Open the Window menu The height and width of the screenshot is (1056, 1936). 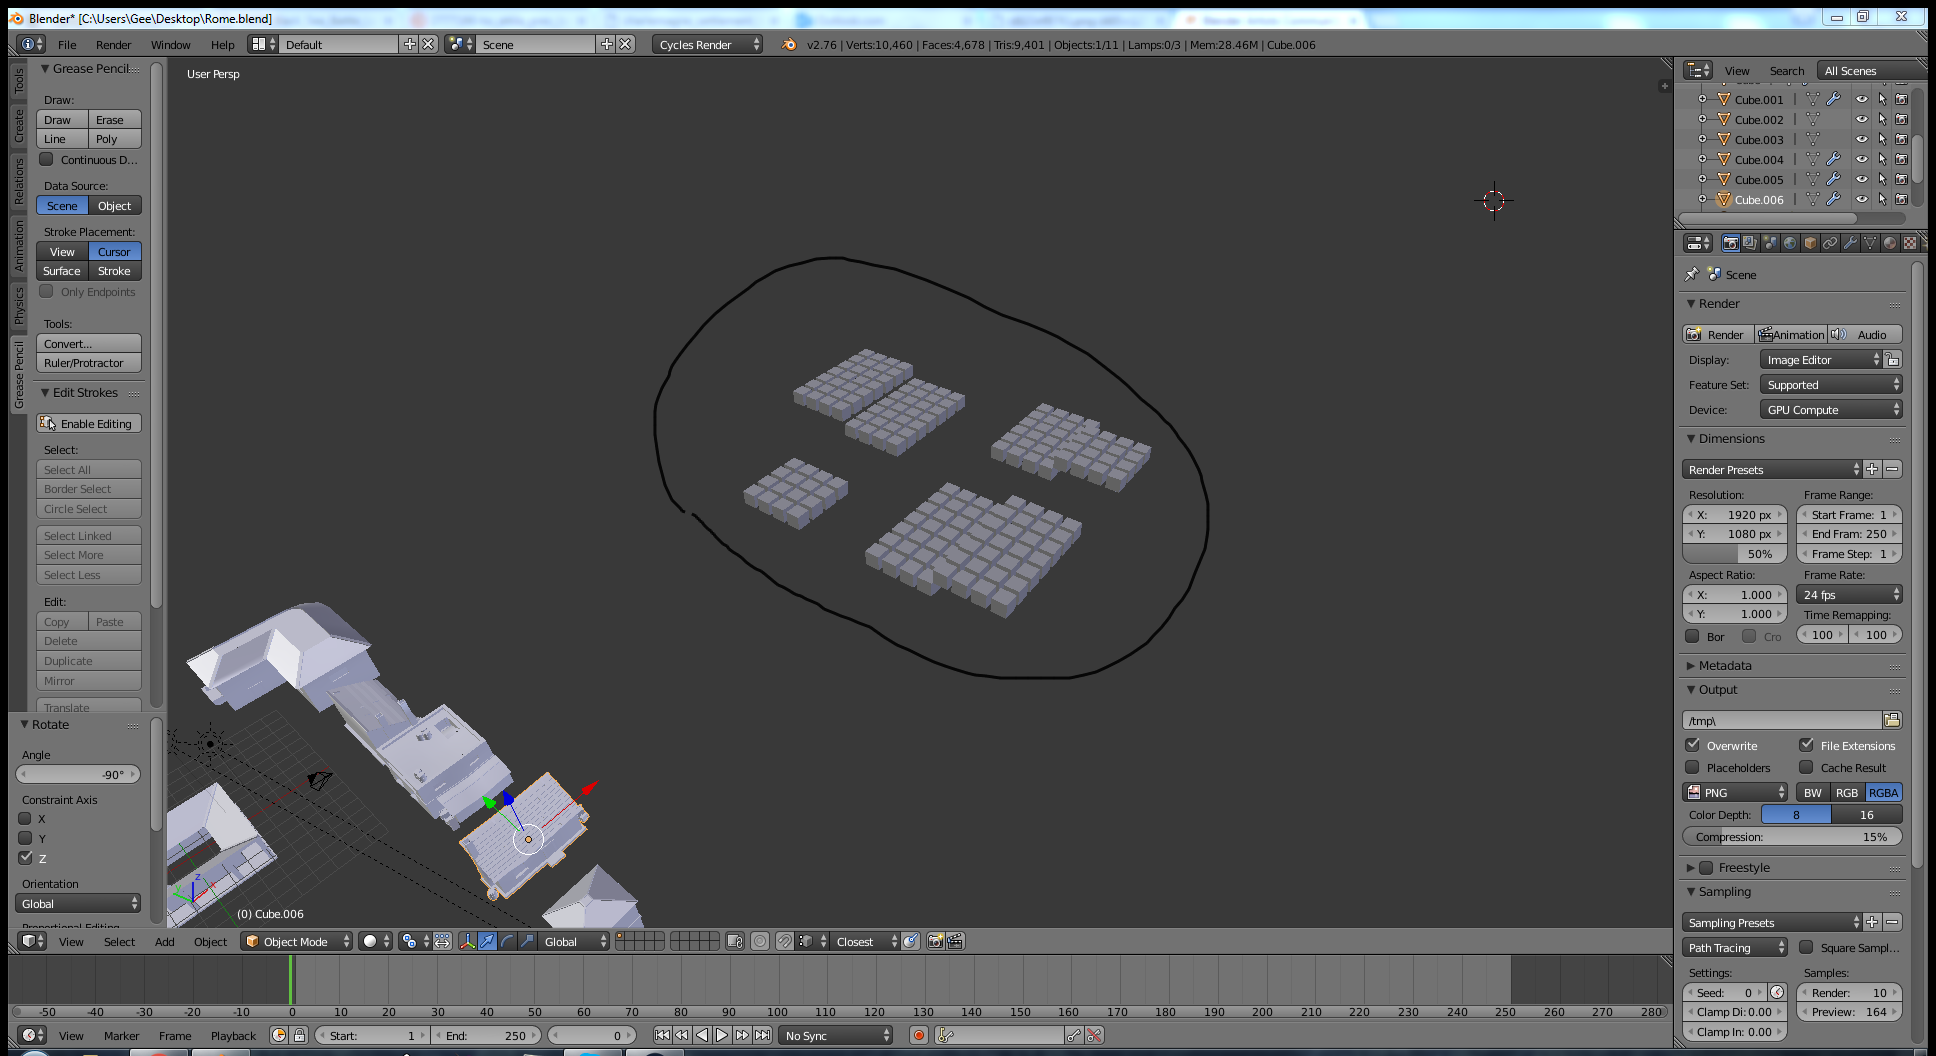[171, 44]
